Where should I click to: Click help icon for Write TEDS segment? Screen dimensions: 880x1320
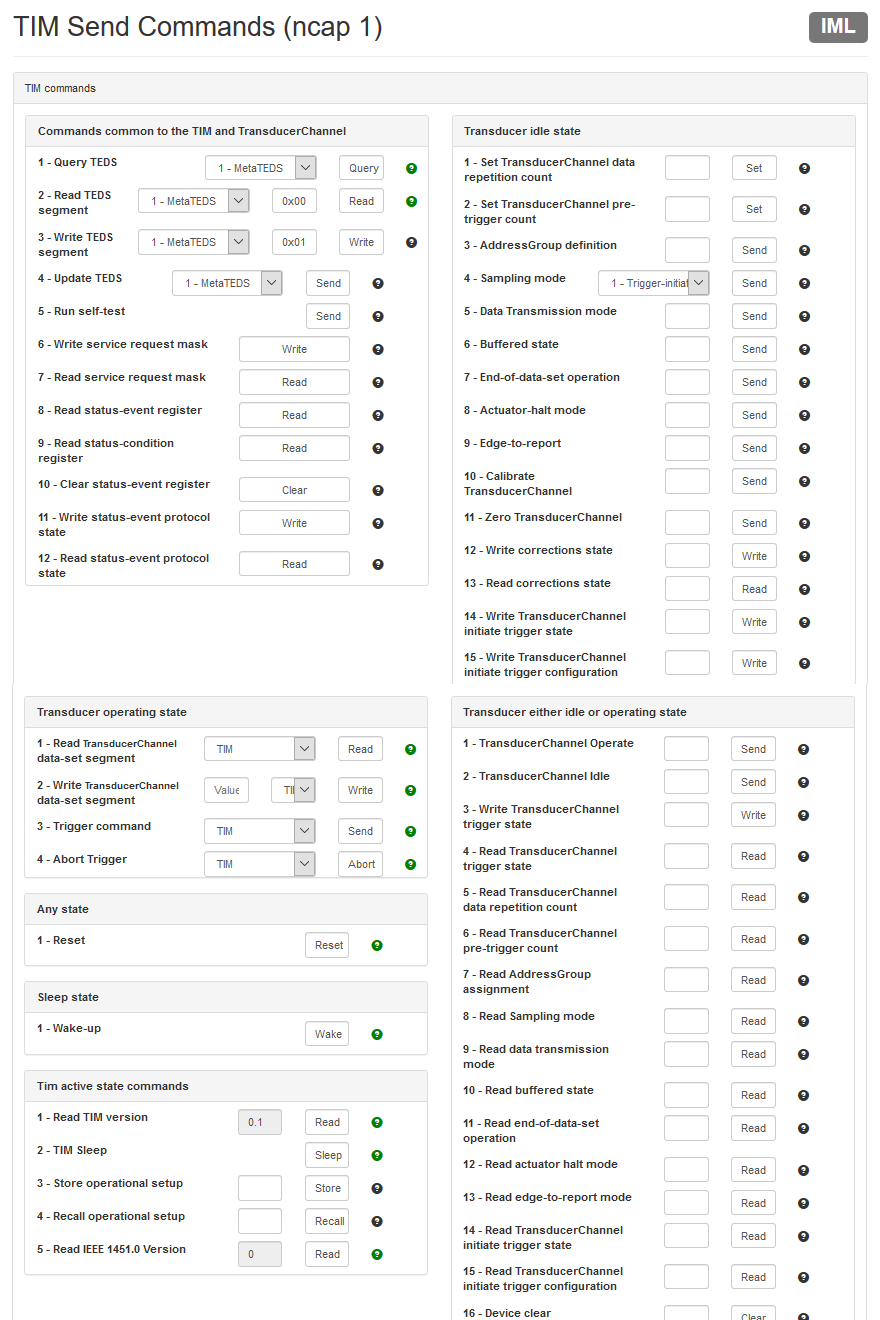411,242
